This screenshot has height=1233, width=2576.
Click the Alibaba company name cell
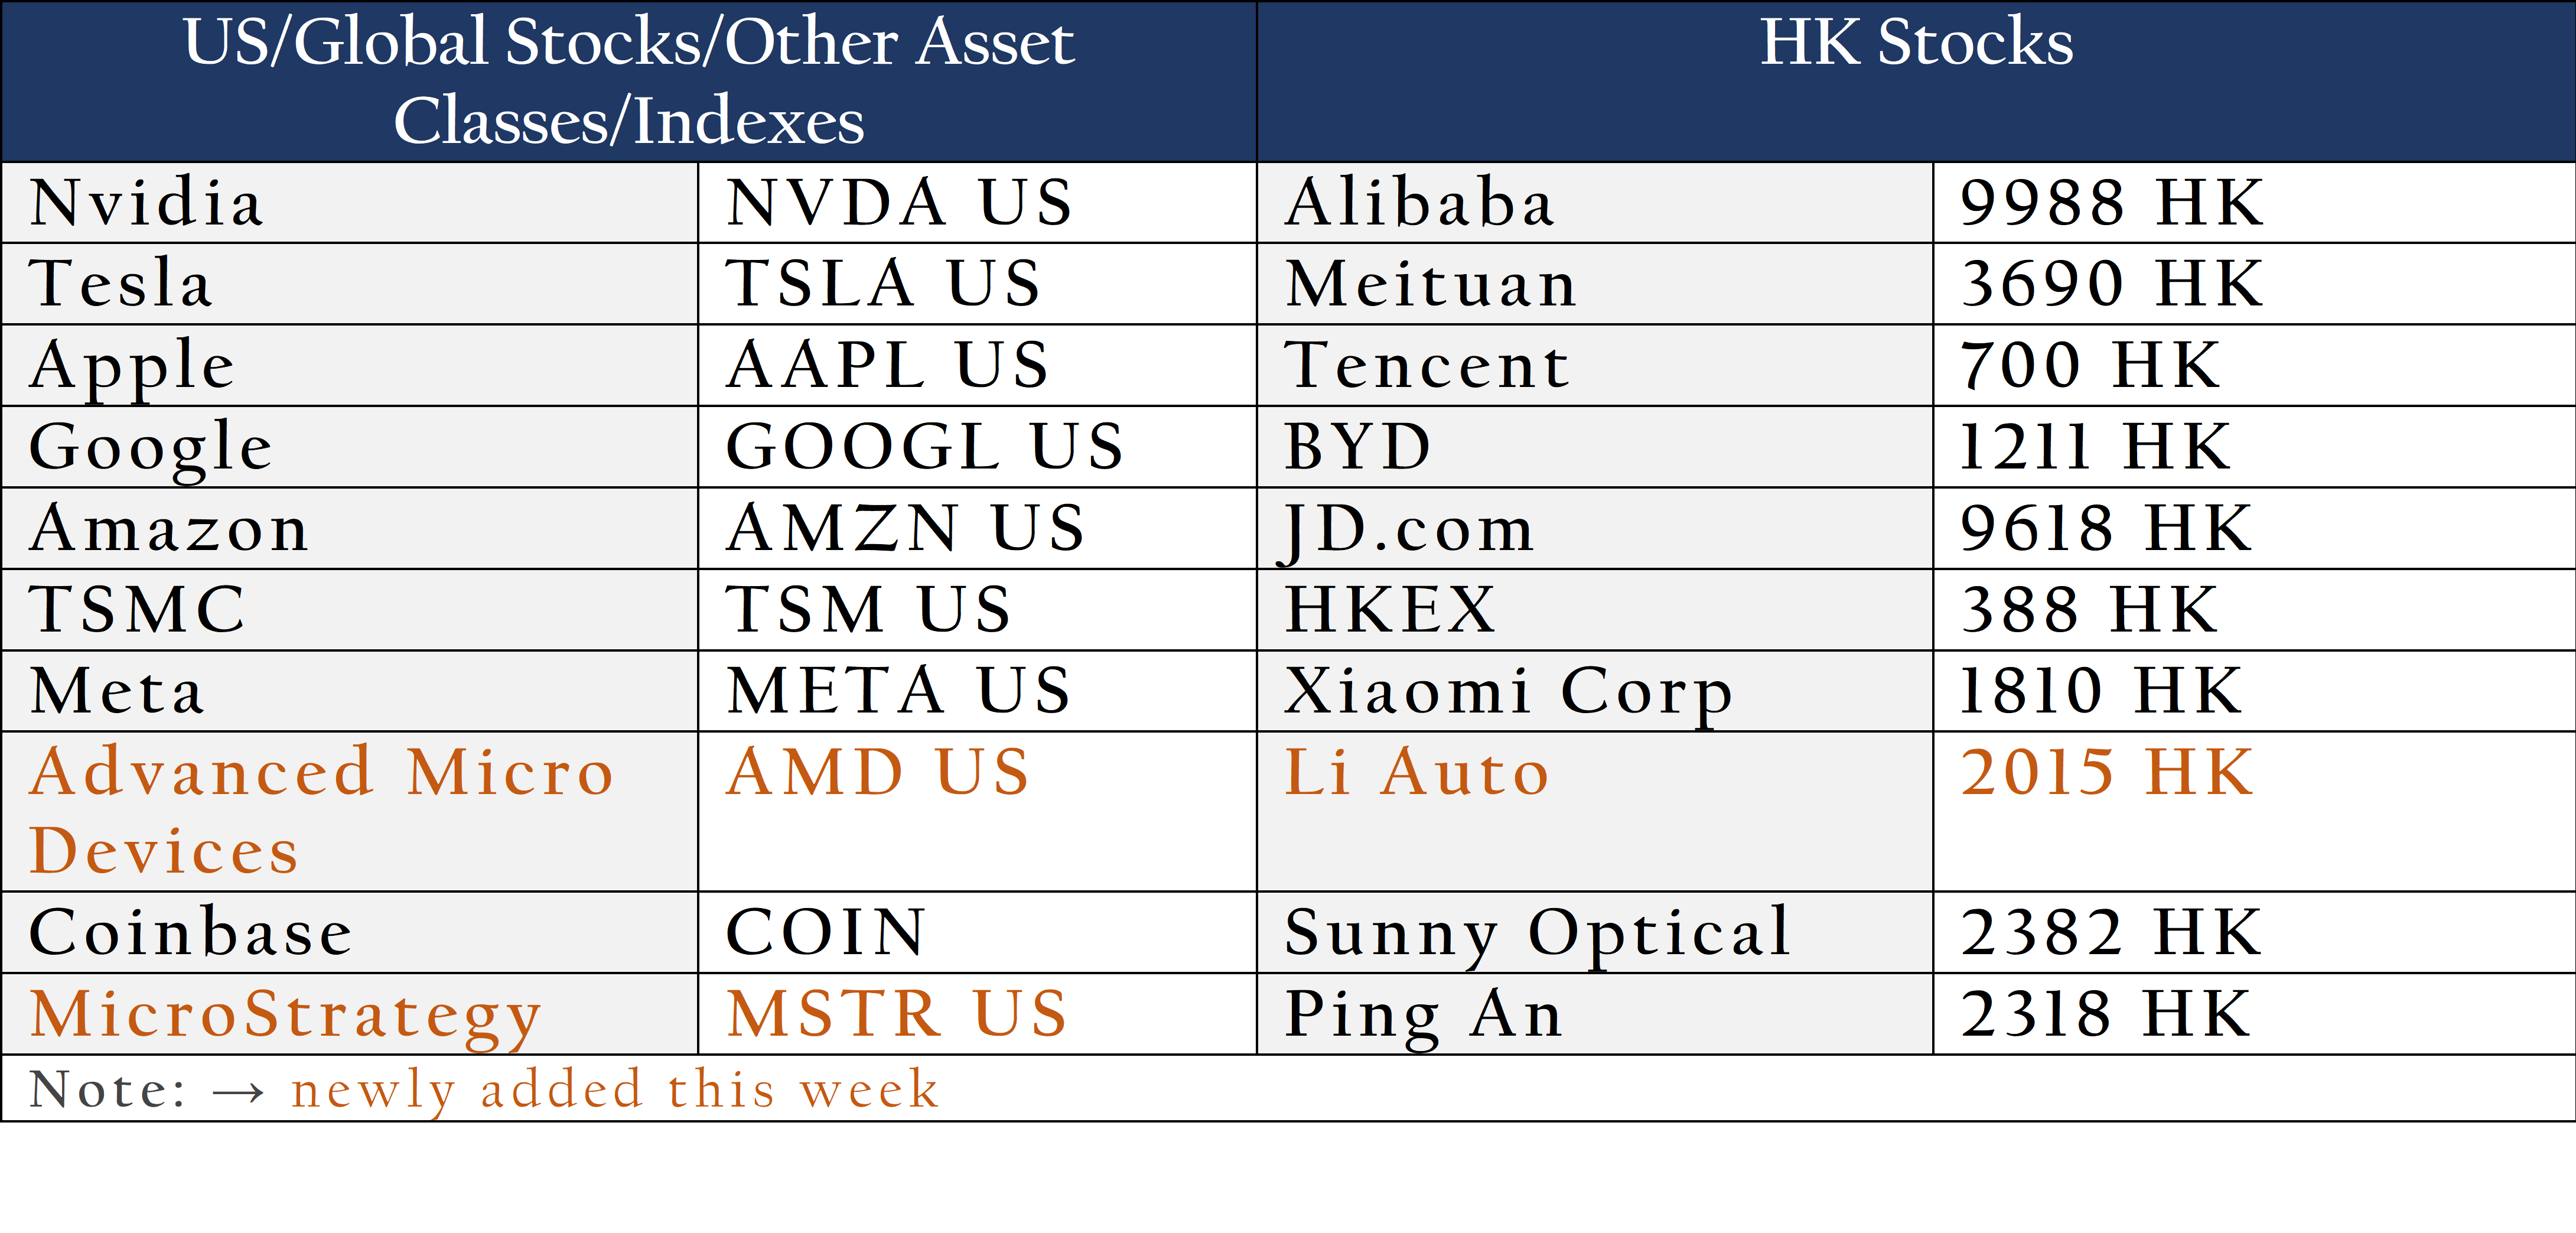click(1419, 203)
